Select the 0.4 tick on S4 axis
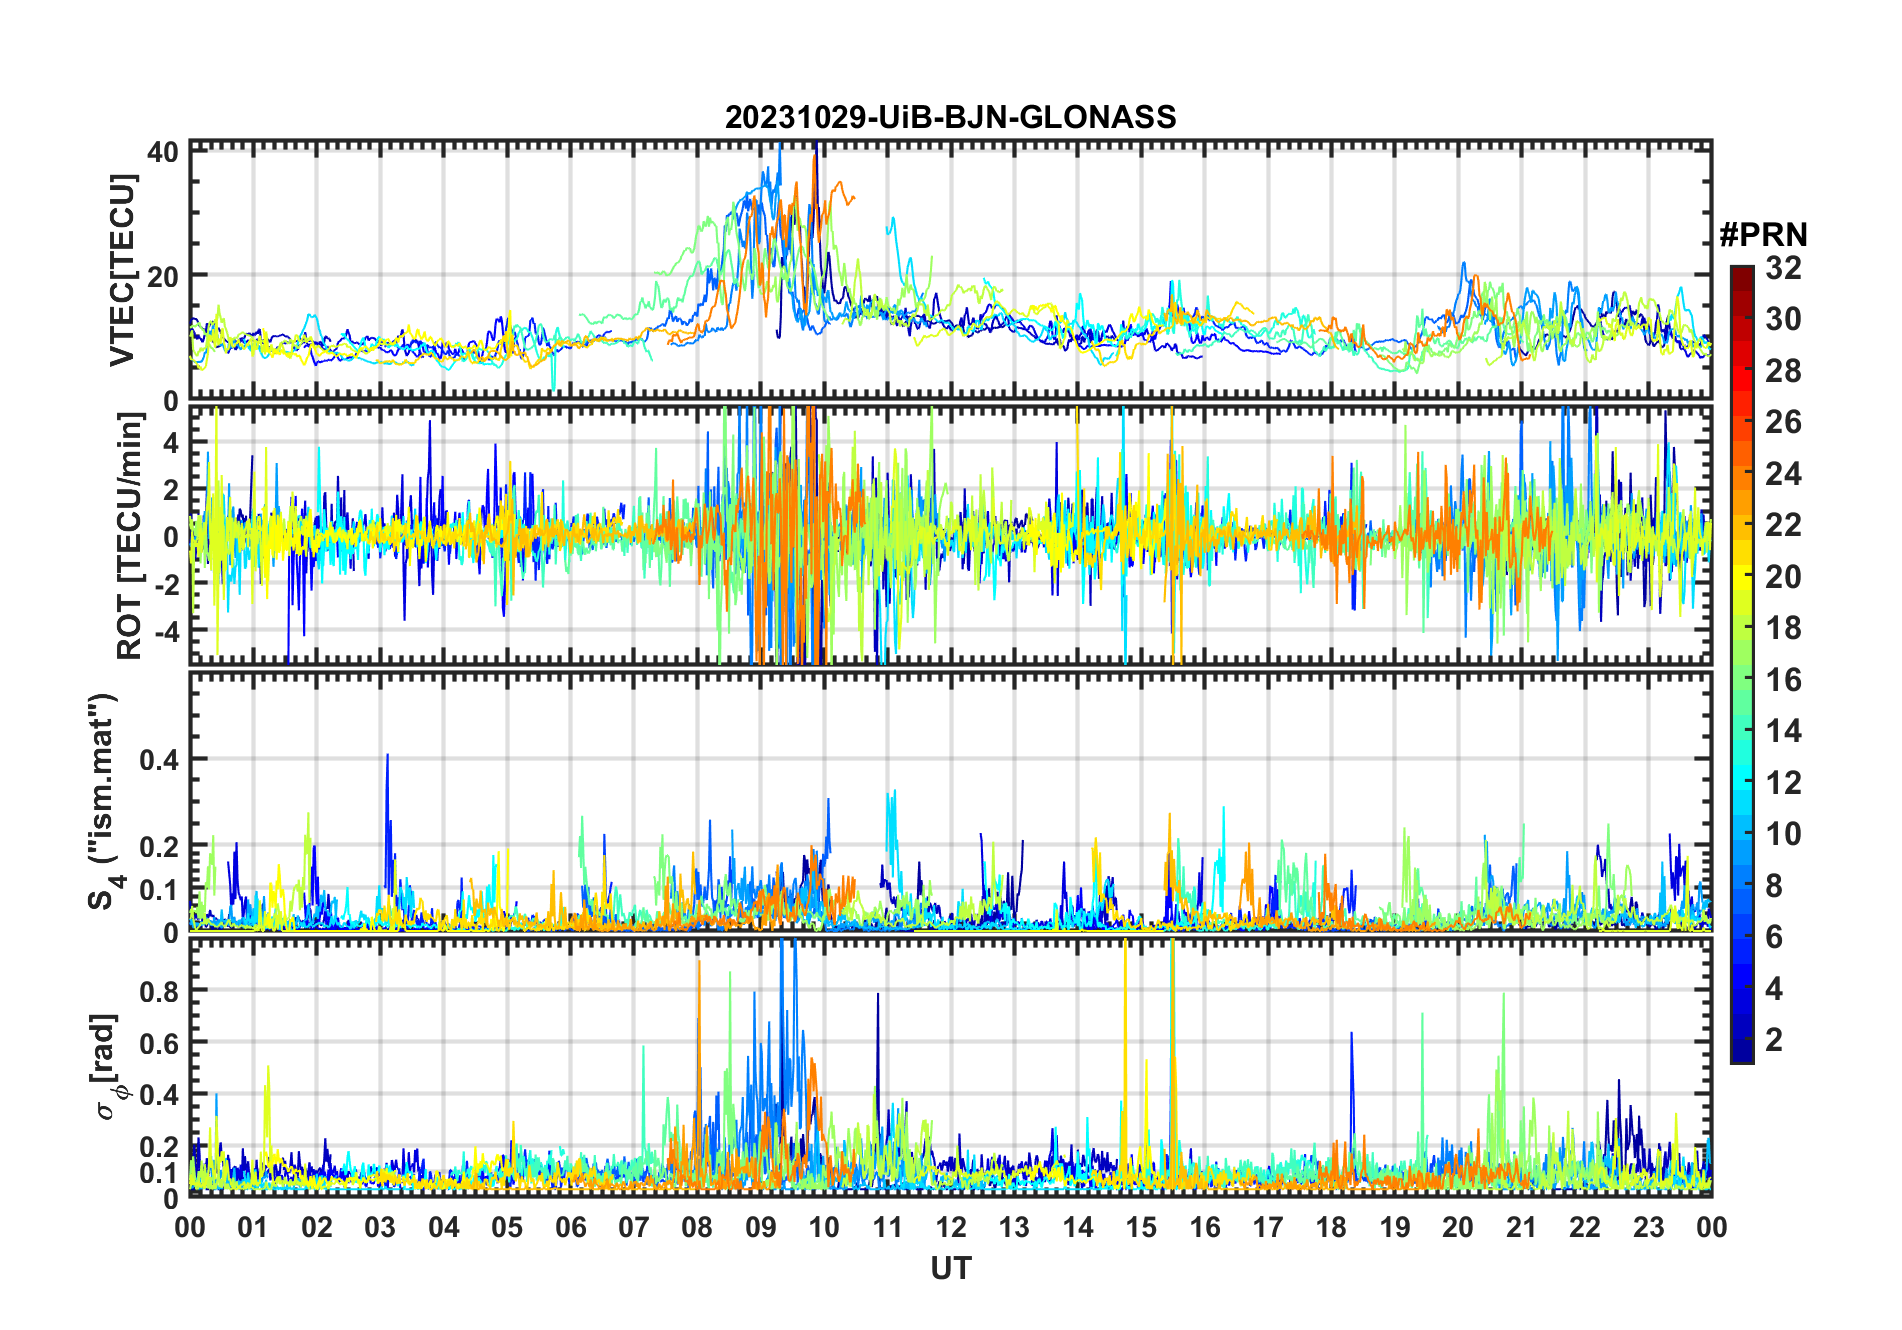This screenshot has width=1902, height=1330. 158,760
